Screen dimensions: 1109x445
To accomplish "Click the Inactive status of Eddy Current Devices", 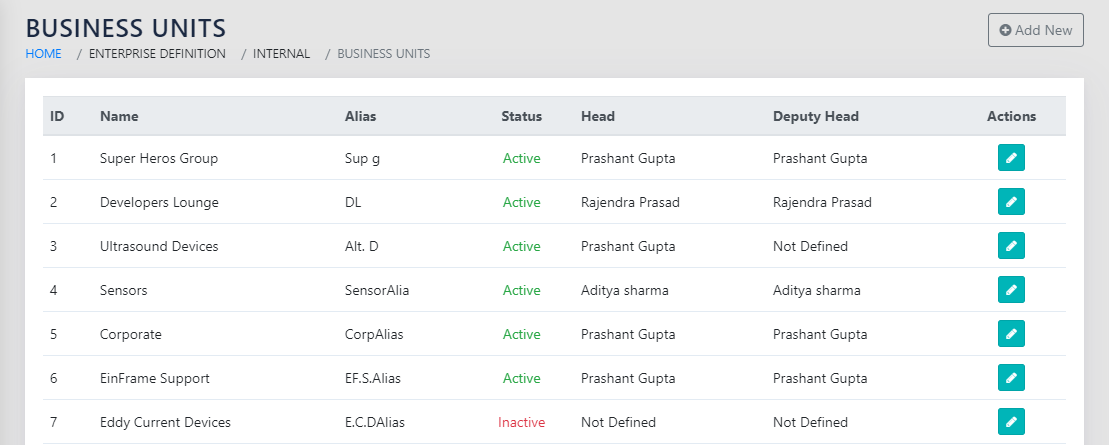I will point(521,422).
